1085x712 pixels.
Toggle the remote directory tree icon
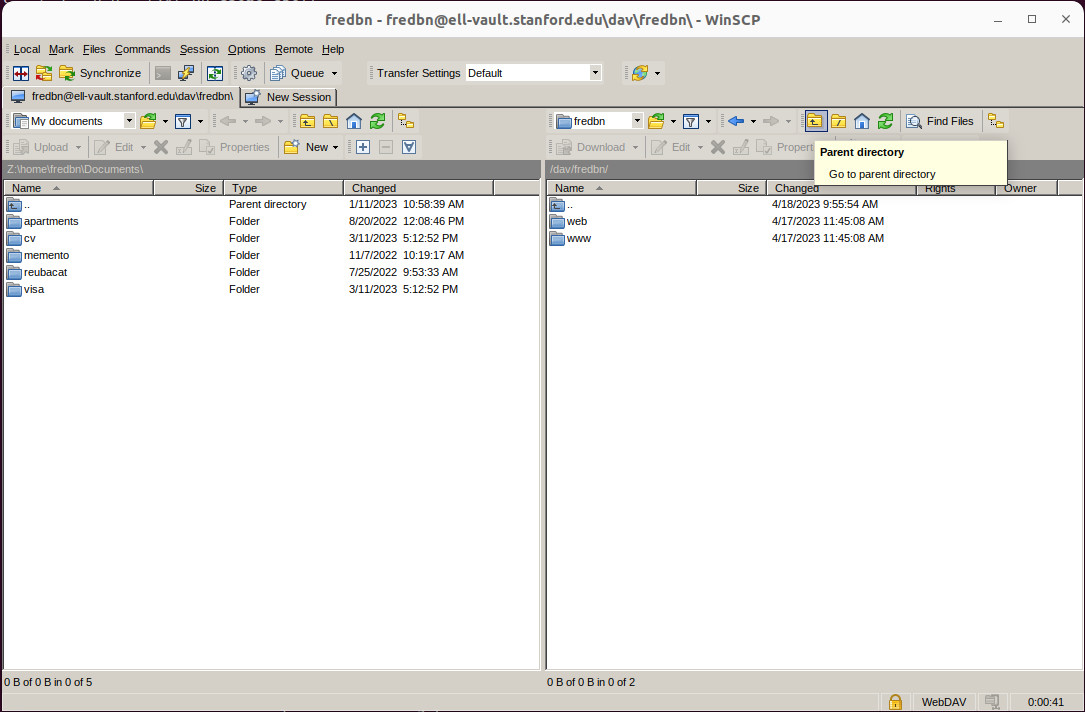click(995, 121)
